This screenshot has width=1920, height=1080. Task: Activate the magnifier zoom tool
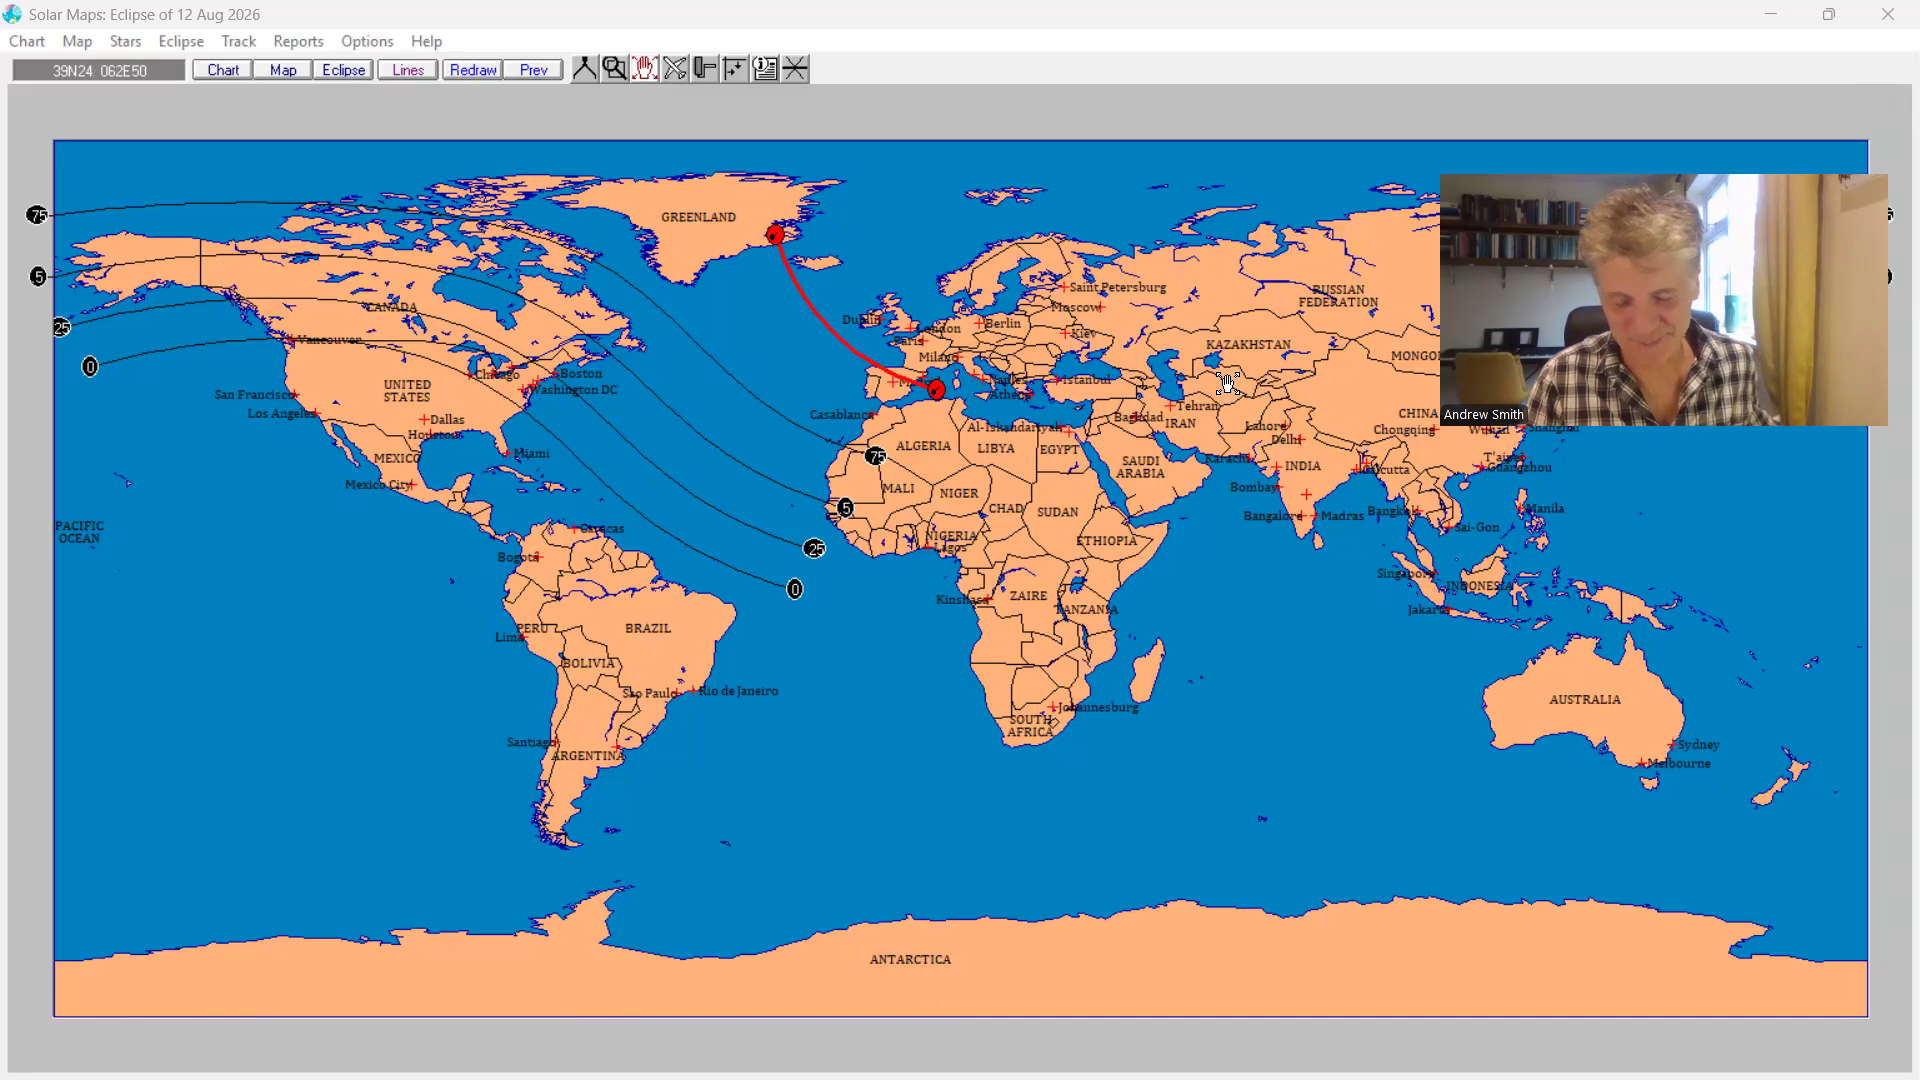tap(615, 69)
